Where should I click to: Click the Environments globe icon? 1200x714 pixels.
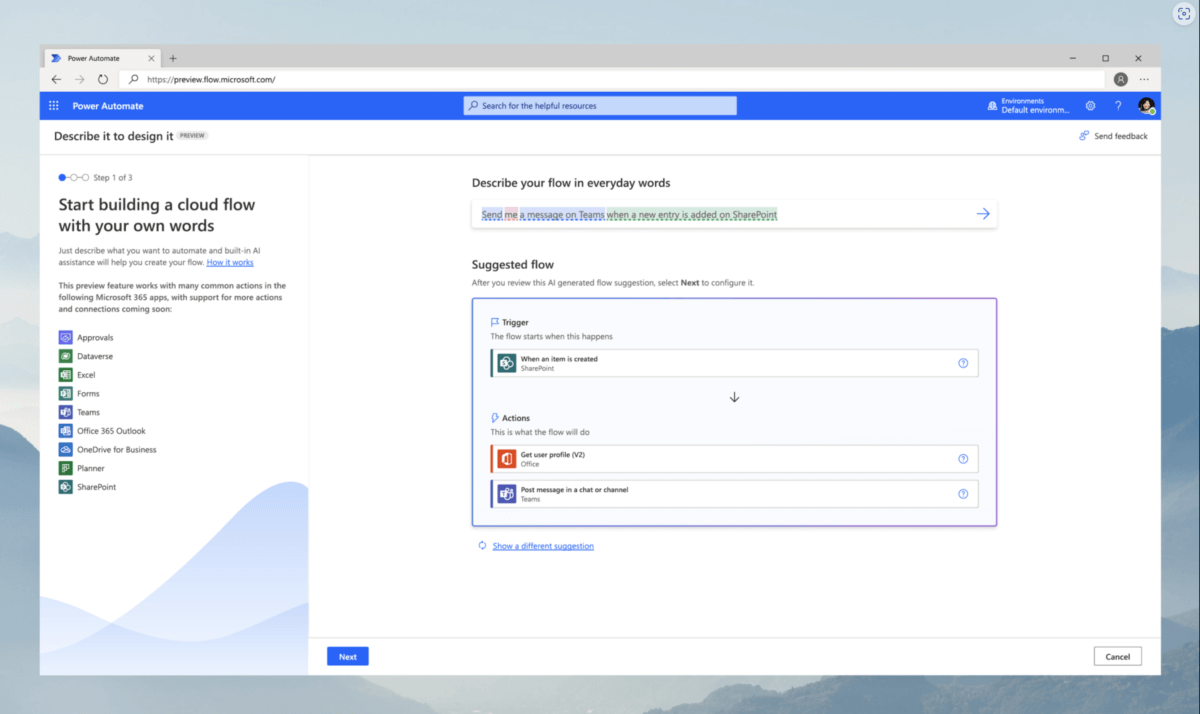coord(991,106)
